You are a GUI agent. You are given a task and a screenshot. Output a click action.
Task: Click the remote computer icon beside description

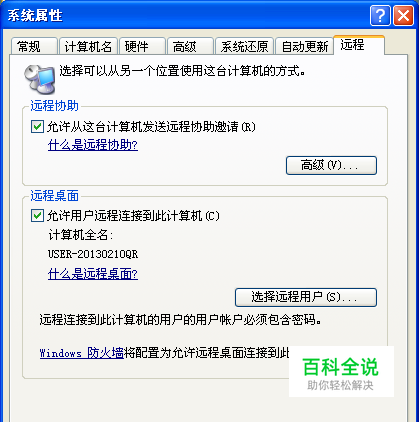click(x=40, y=79)
